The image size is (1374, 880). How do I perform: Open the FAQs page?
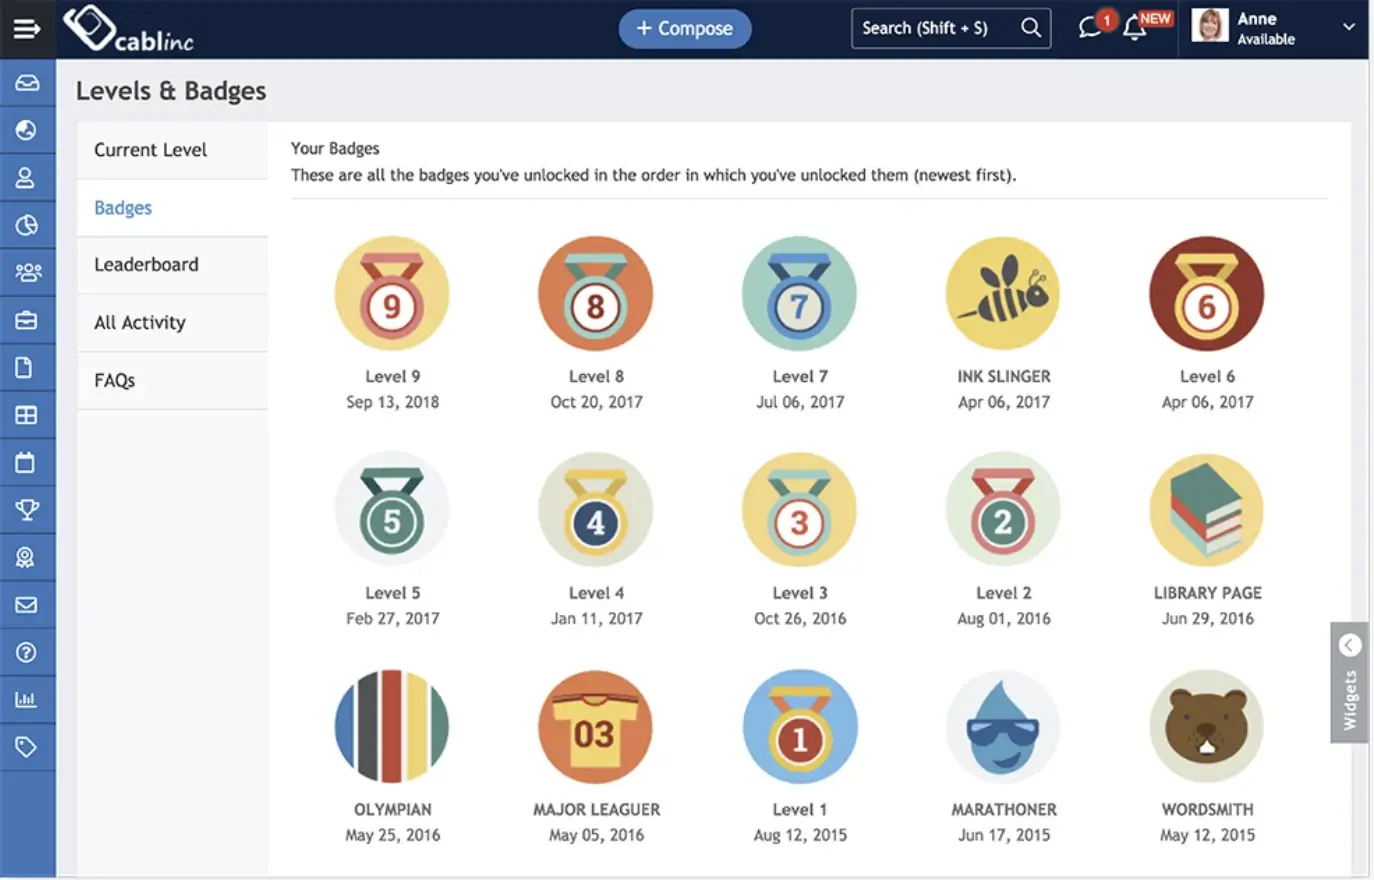point(114,380)
